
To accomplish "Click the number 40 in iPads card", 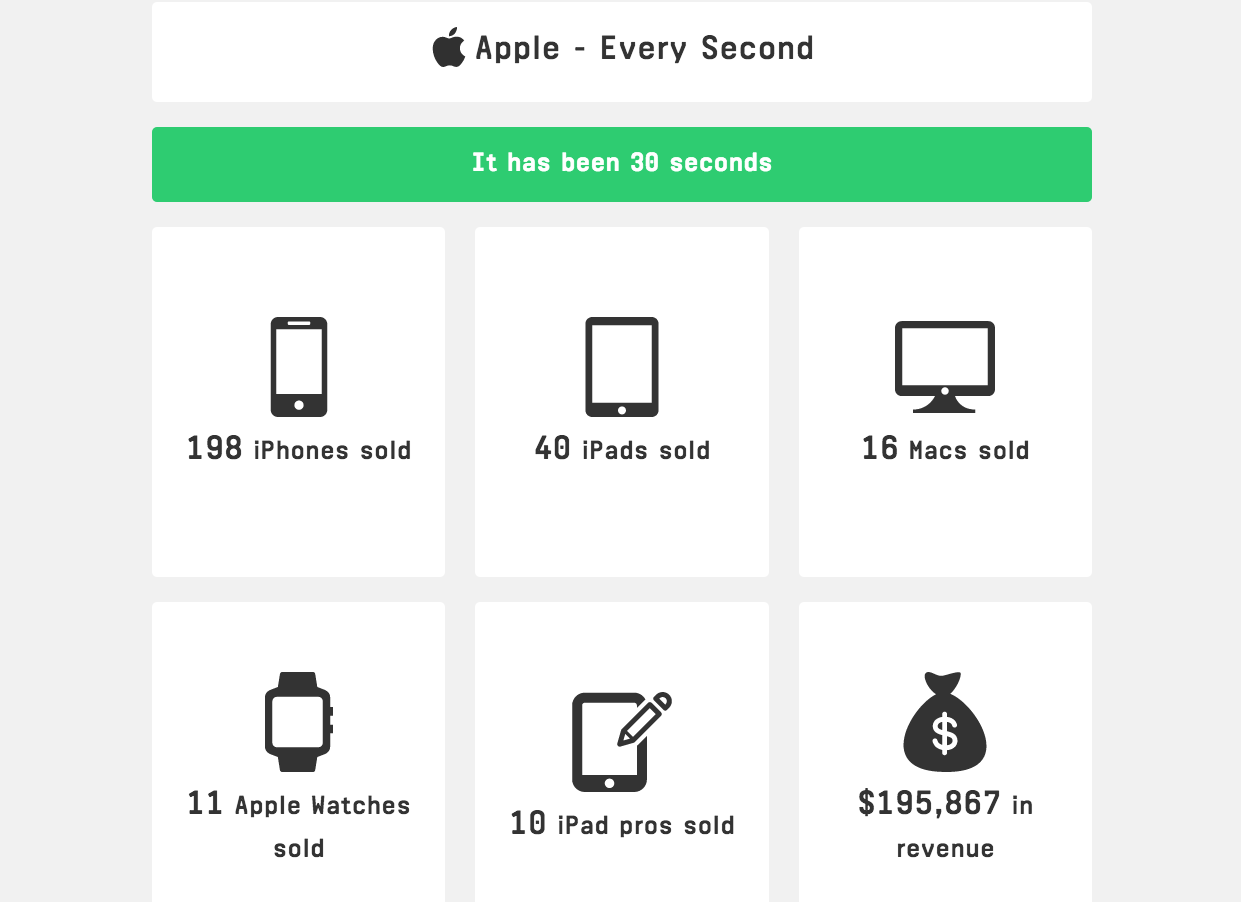I will 553,448.
